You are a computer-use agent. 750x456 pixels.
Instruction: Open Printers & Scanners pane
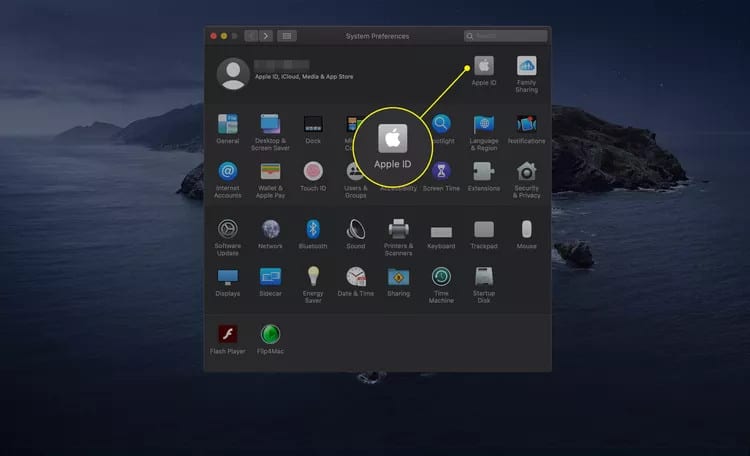(x=398, y=229)
